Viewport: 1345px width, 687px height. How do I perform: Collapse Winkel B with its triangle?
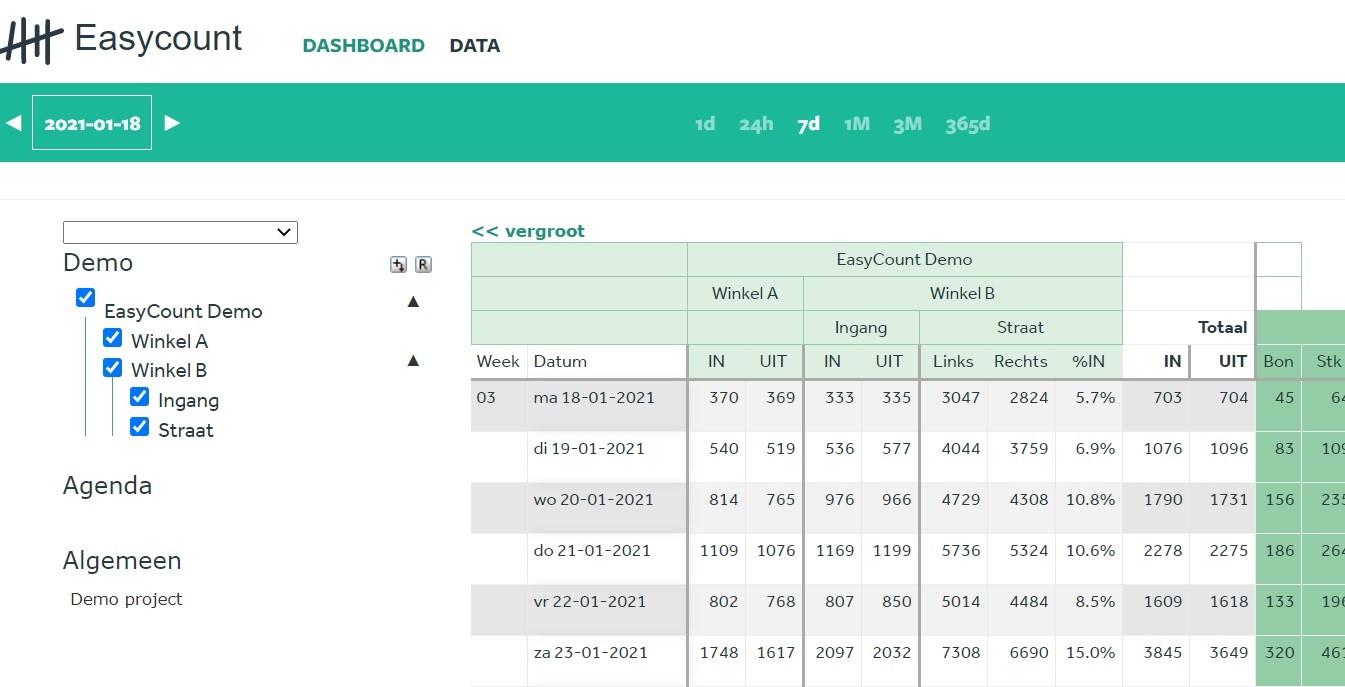413,360
